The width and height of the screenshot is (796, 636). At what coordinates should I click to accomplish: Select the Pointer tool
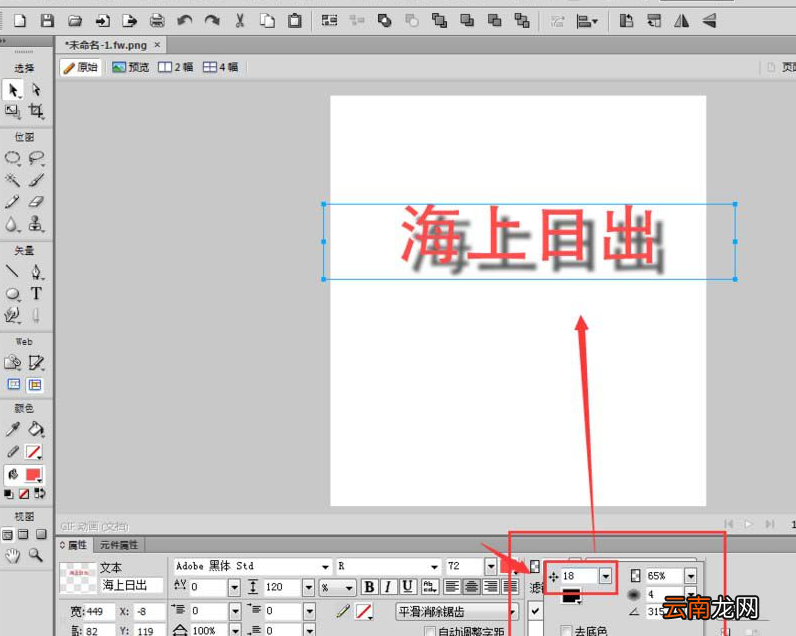tap(13, 90)
